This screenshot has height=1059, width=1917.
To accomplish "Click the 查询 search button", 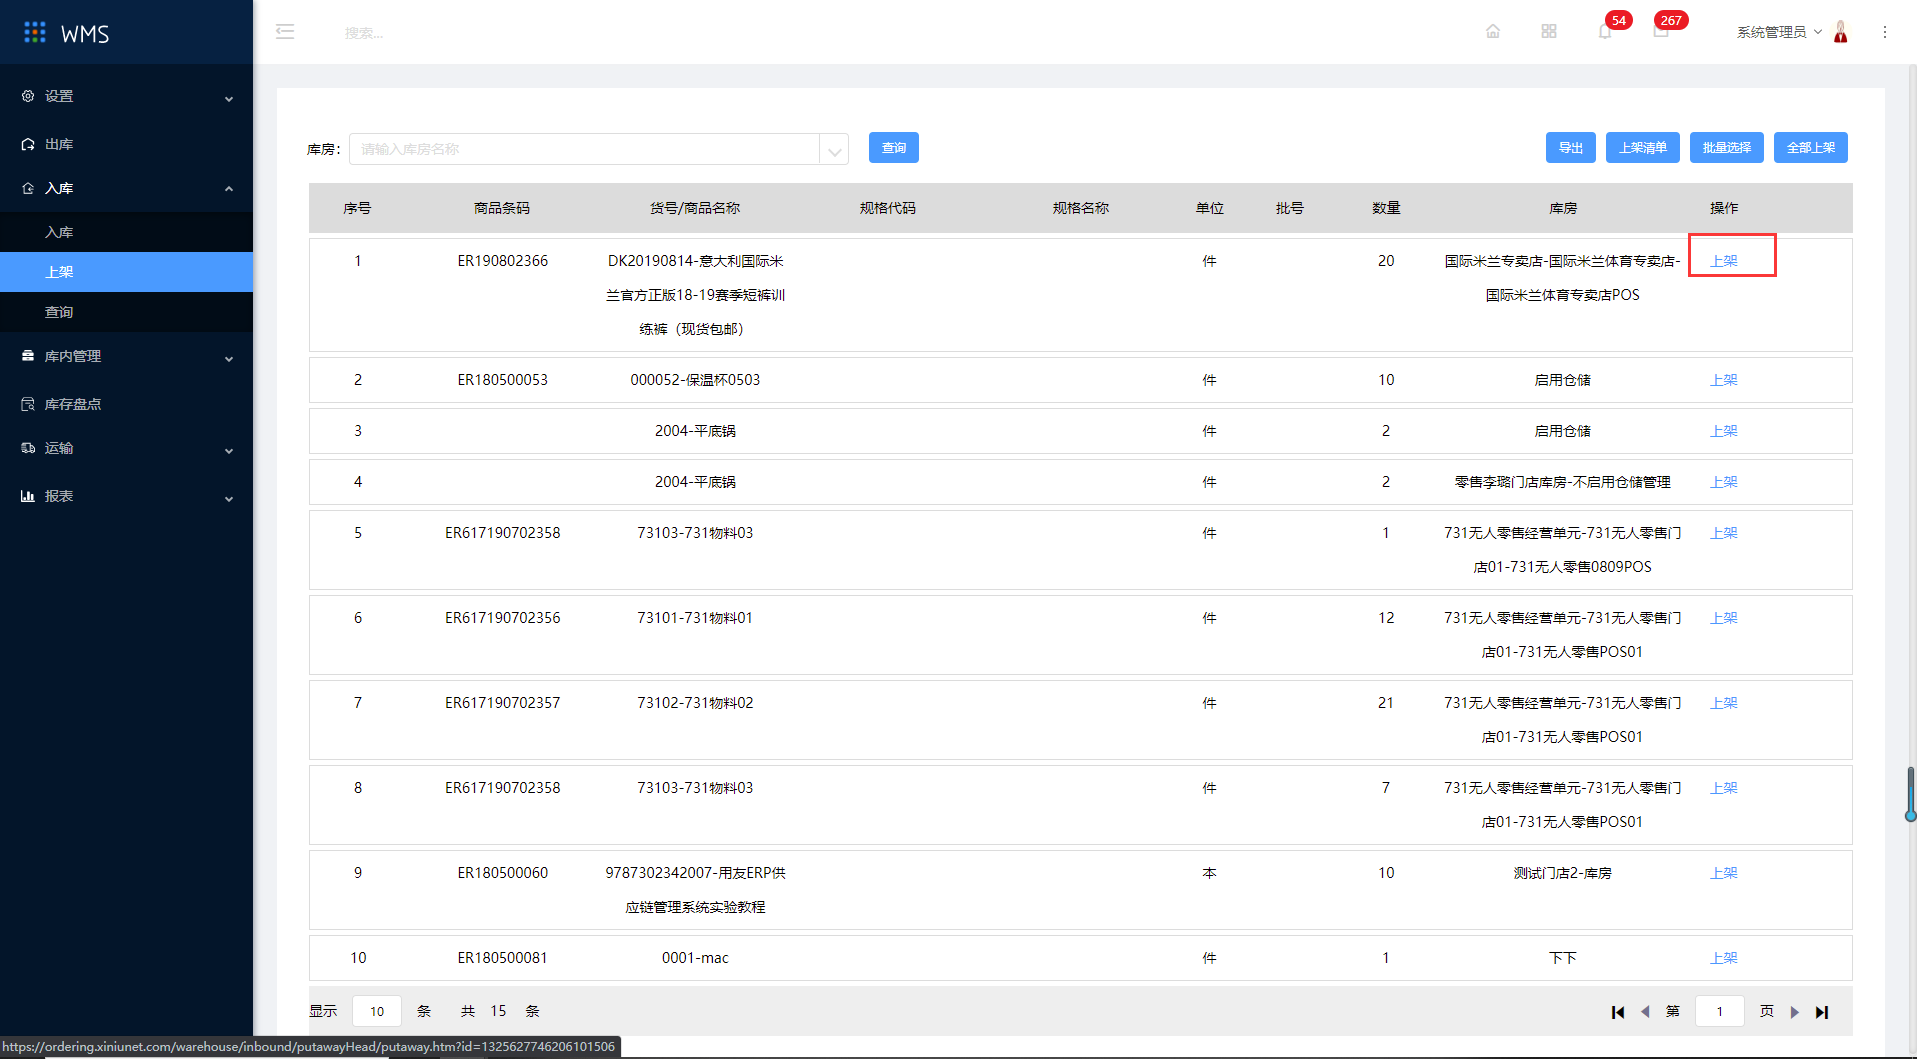I will click(x=894, y=148).
